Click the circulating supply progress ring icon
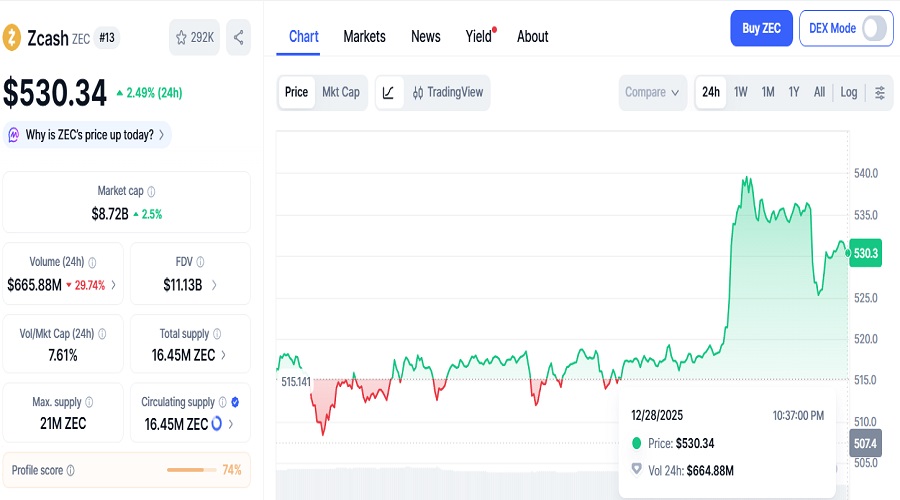Image resolution: width=900 pixels, height=500 pixels. pyautogui.click(x=216, y=424)
